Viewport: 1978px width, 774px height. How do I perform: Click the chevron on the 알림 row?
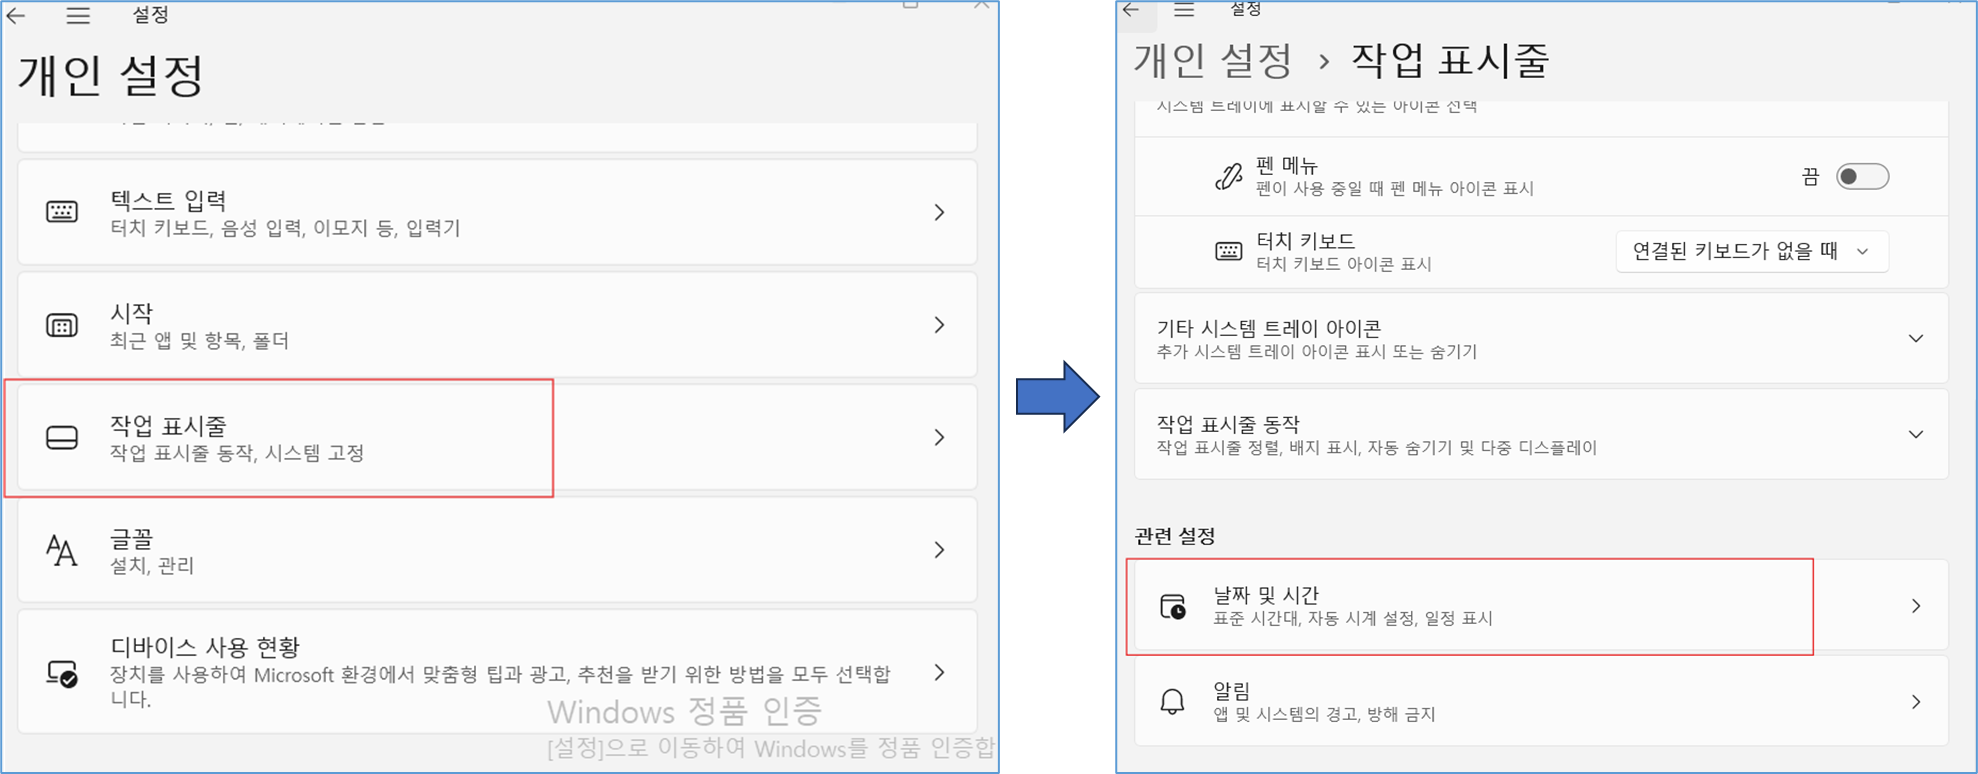click(x=1916, y=702)
